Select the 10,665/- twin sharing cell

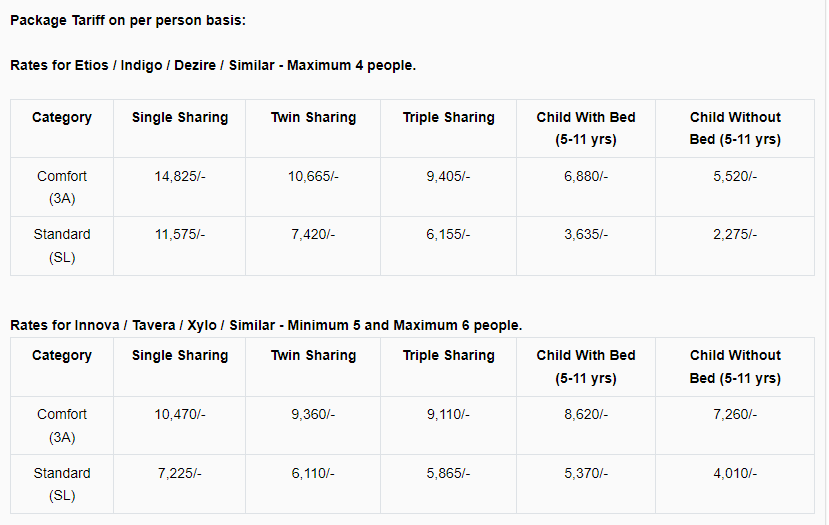pos(313,176)
